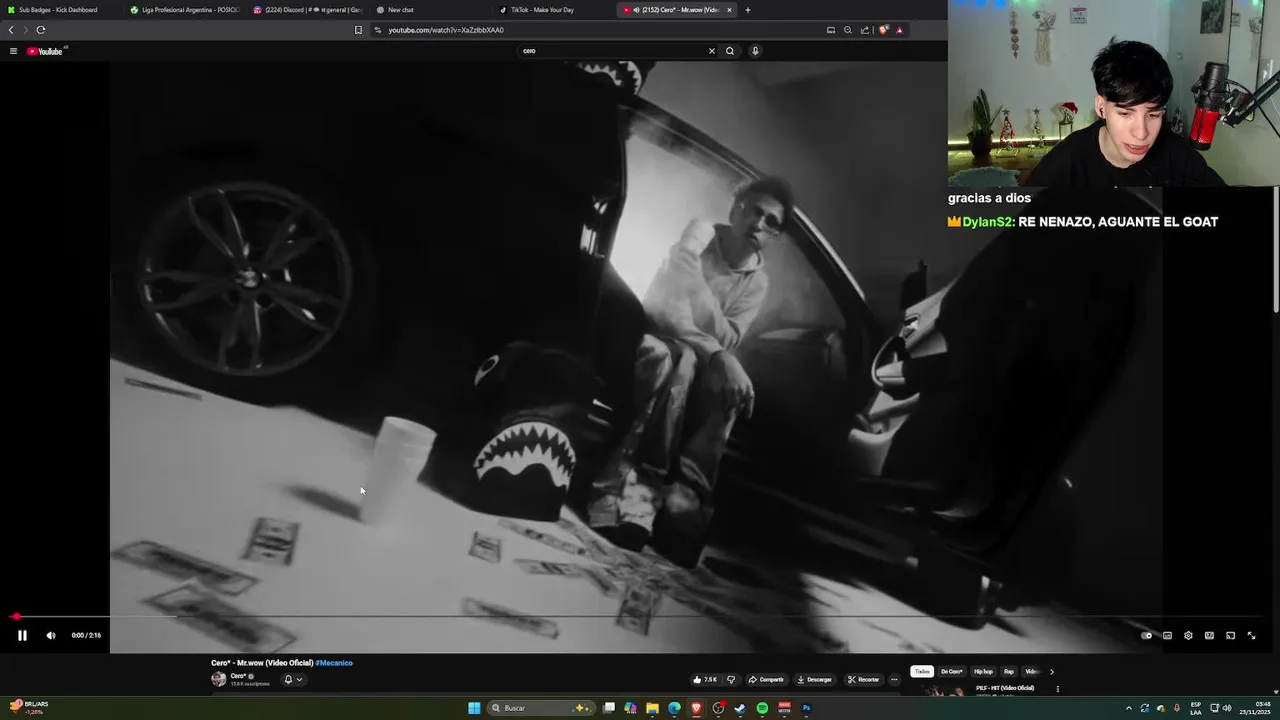Switch to Discord general tab
The width and height of the screenshot is (1280, 720).
point(307,10)
